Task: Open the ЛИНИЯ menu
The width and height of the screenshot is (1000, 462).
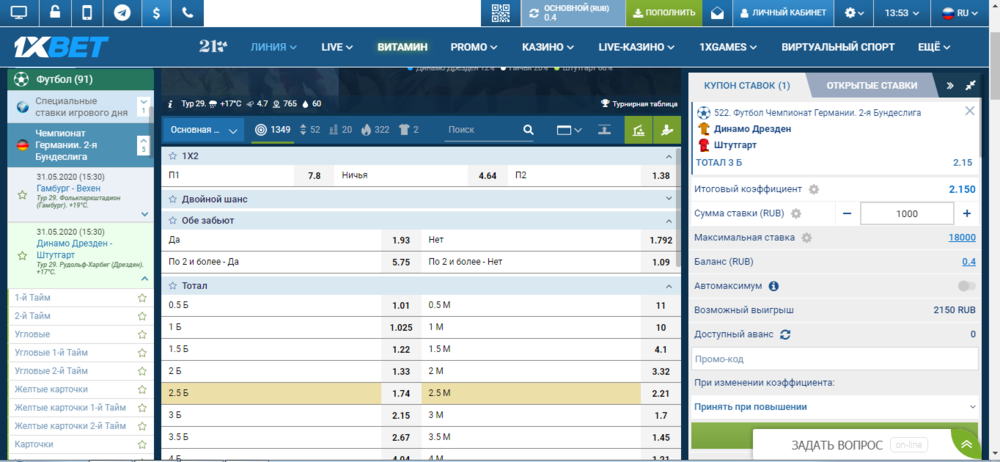Action: point(274,47)
